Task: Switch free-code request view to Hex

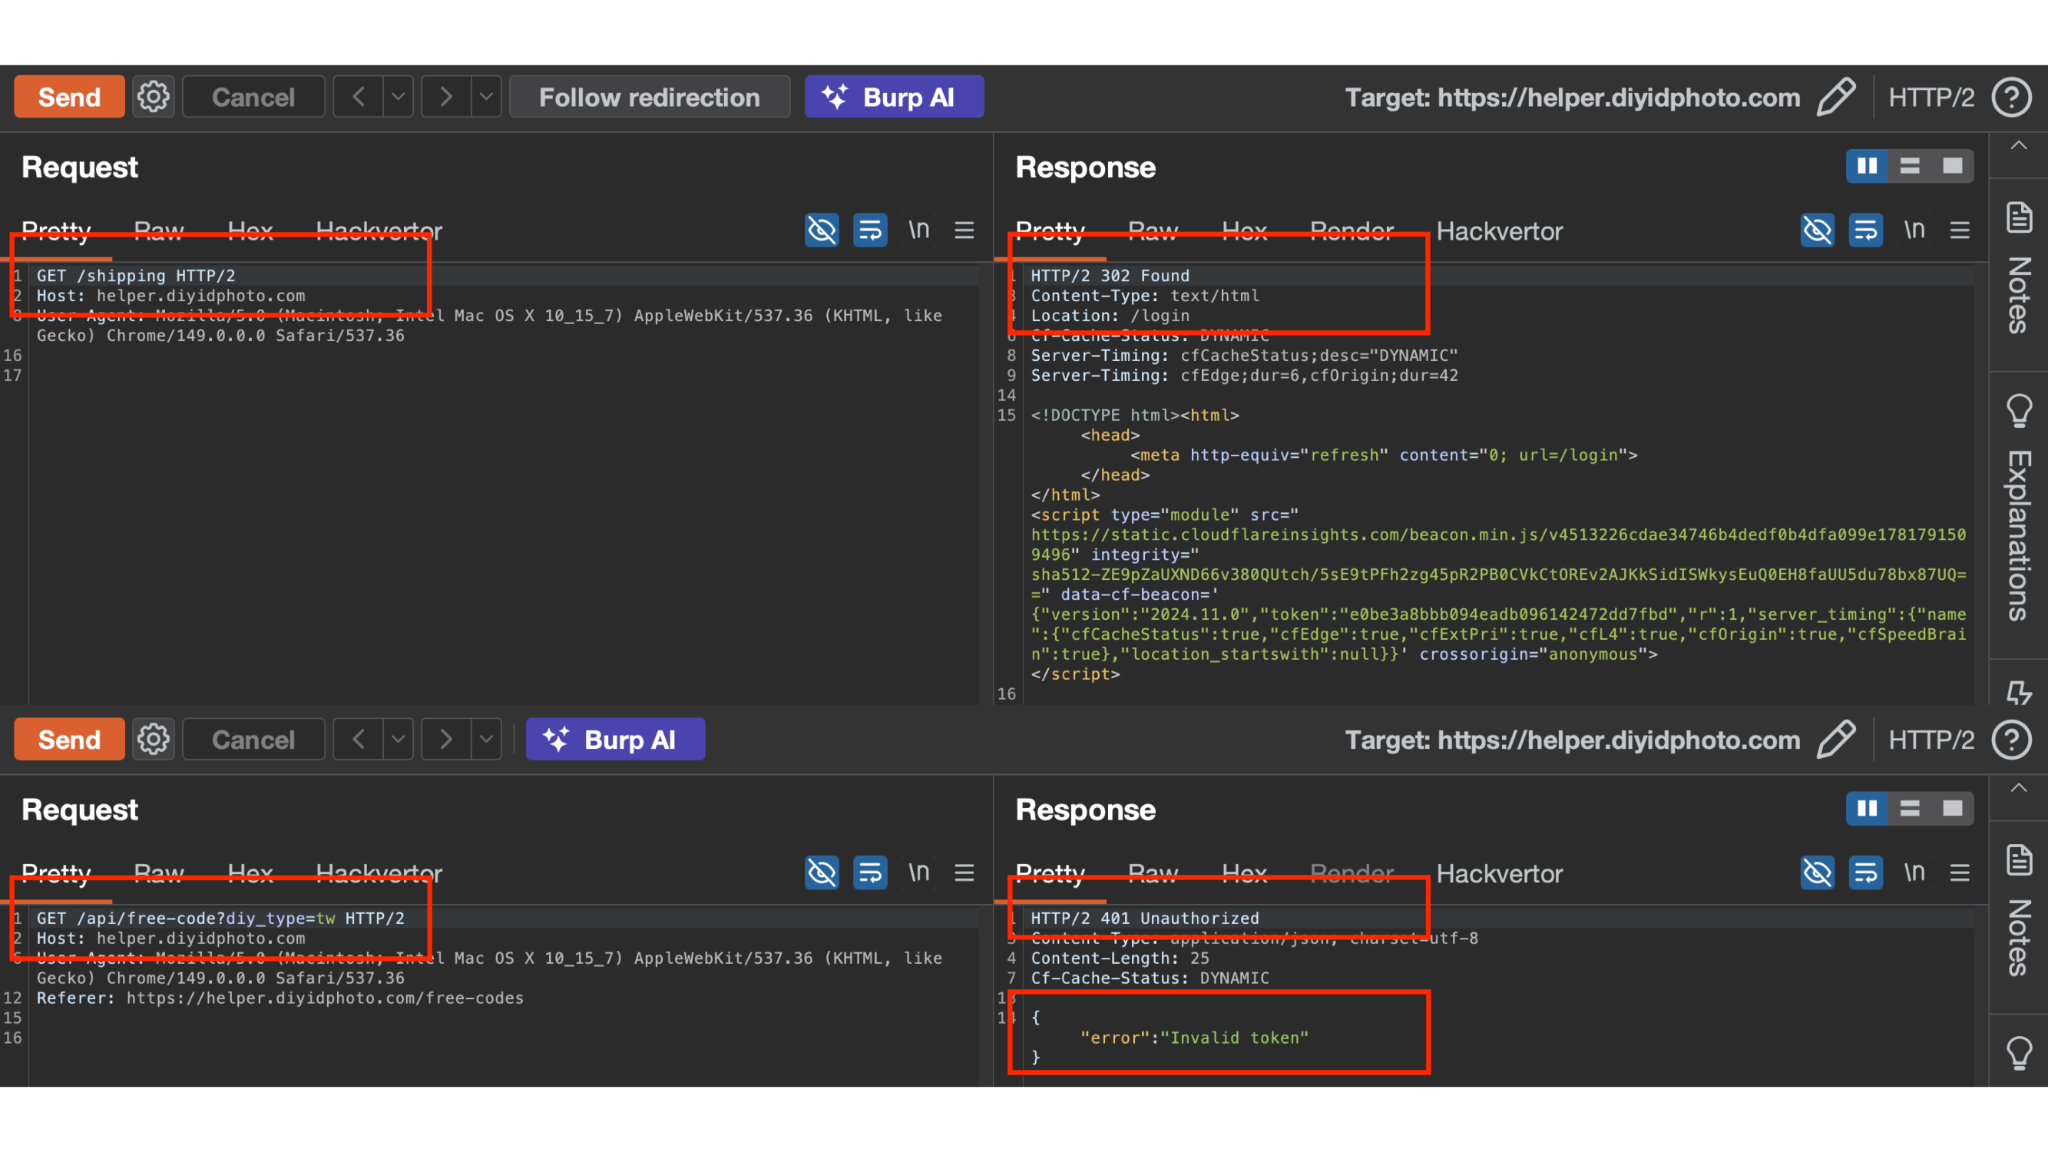Action: (250, 874)
